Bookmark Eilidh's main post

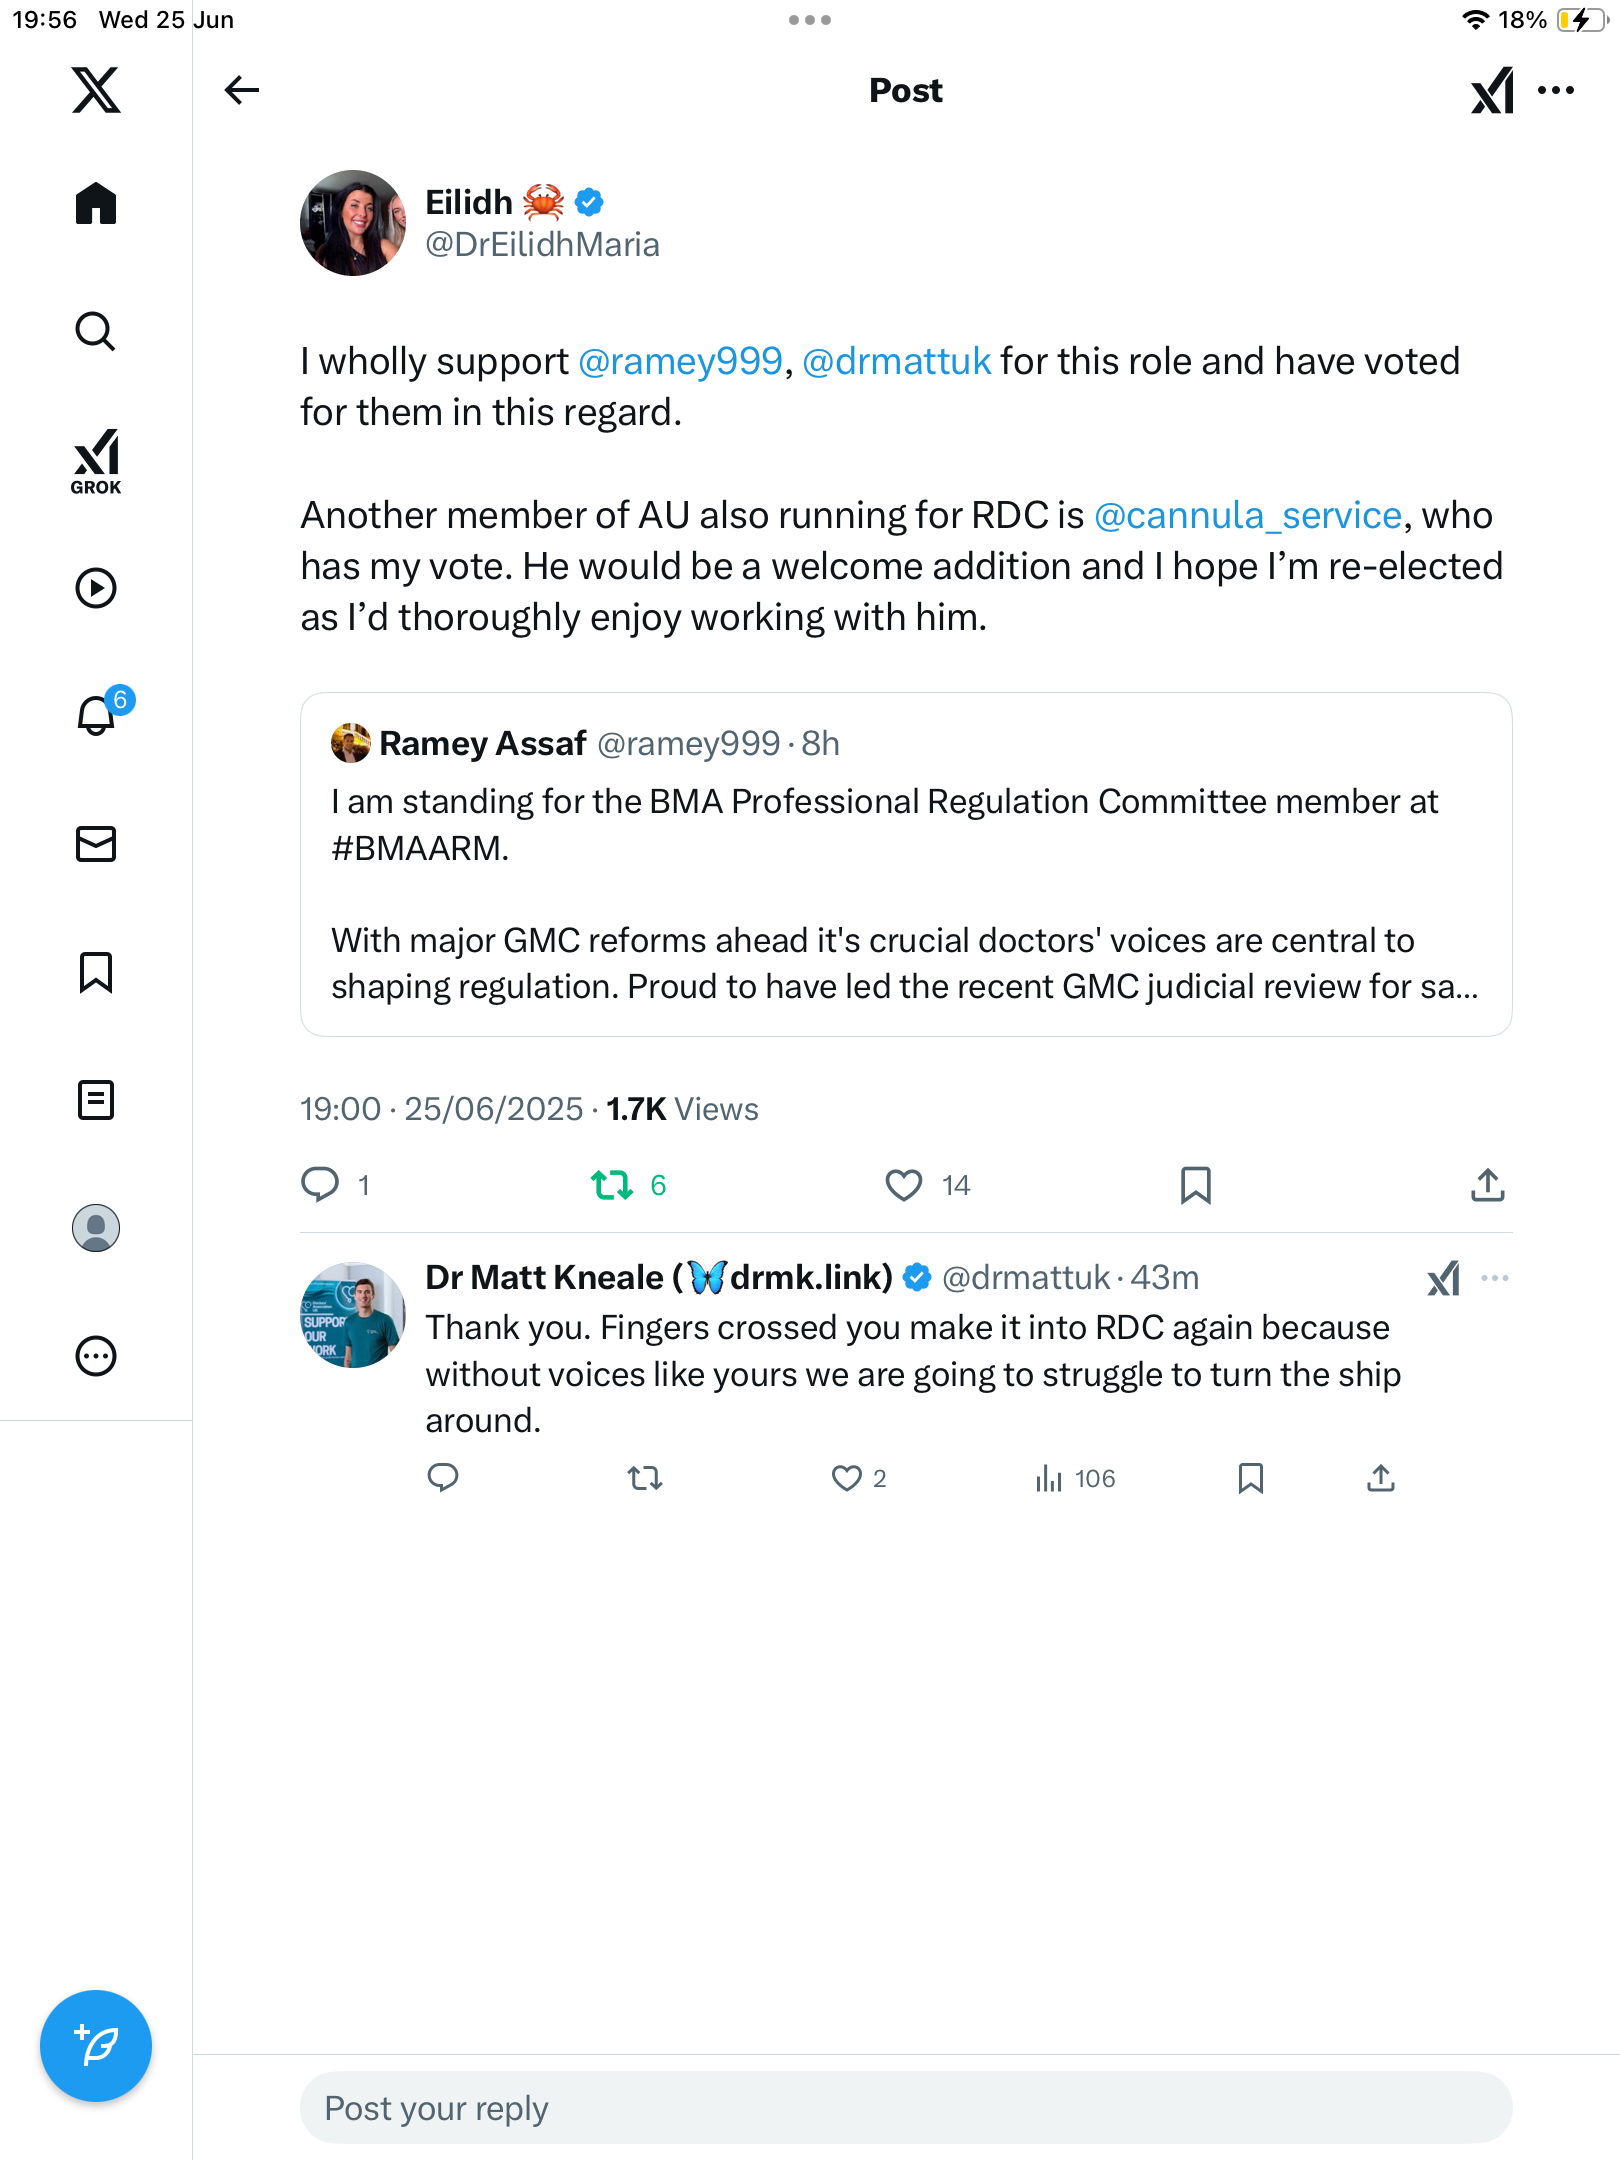pos(1196,1185)
